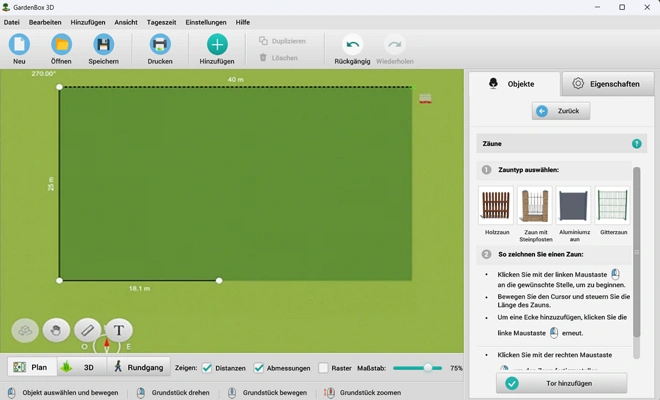
Task: Print the plan via Drucken icon
Action: point(160,44)
